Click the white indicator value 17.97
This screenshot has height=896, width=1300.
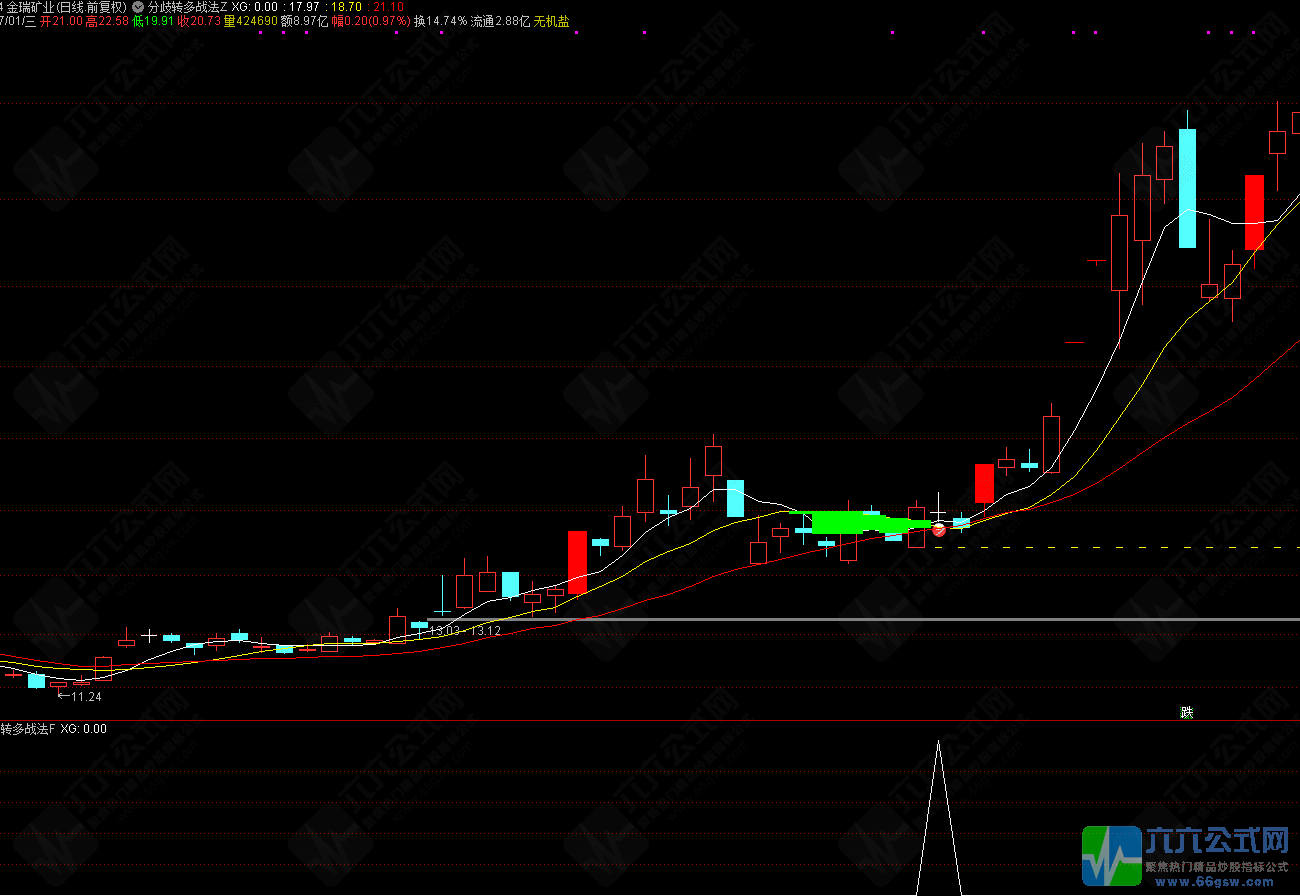pyautogui.click(x=304, y=7)
